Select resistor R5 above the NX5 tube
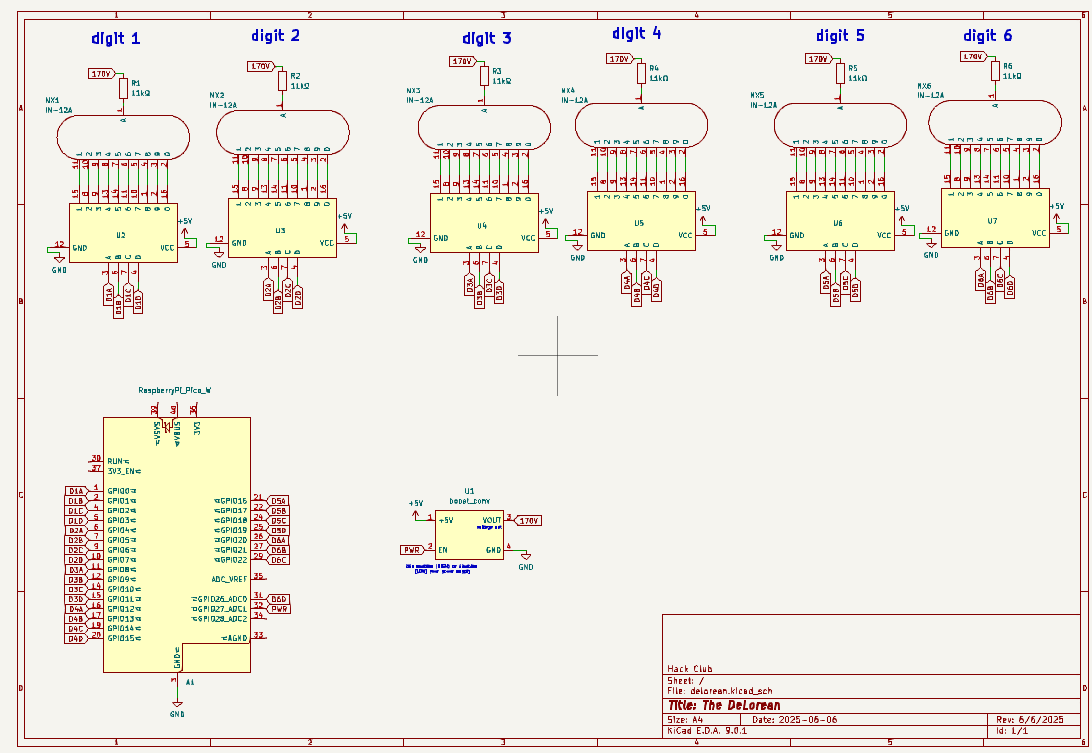This screenshot has height=753, width=1092. pyautogui.click(x=840, y=73)
